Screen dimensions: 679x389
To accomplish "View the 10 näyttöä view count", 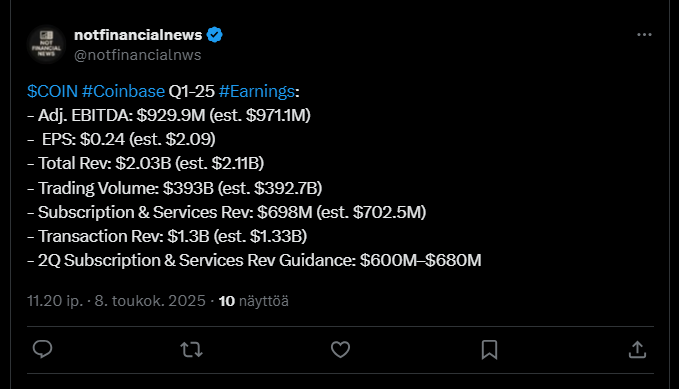I will 253,301.
